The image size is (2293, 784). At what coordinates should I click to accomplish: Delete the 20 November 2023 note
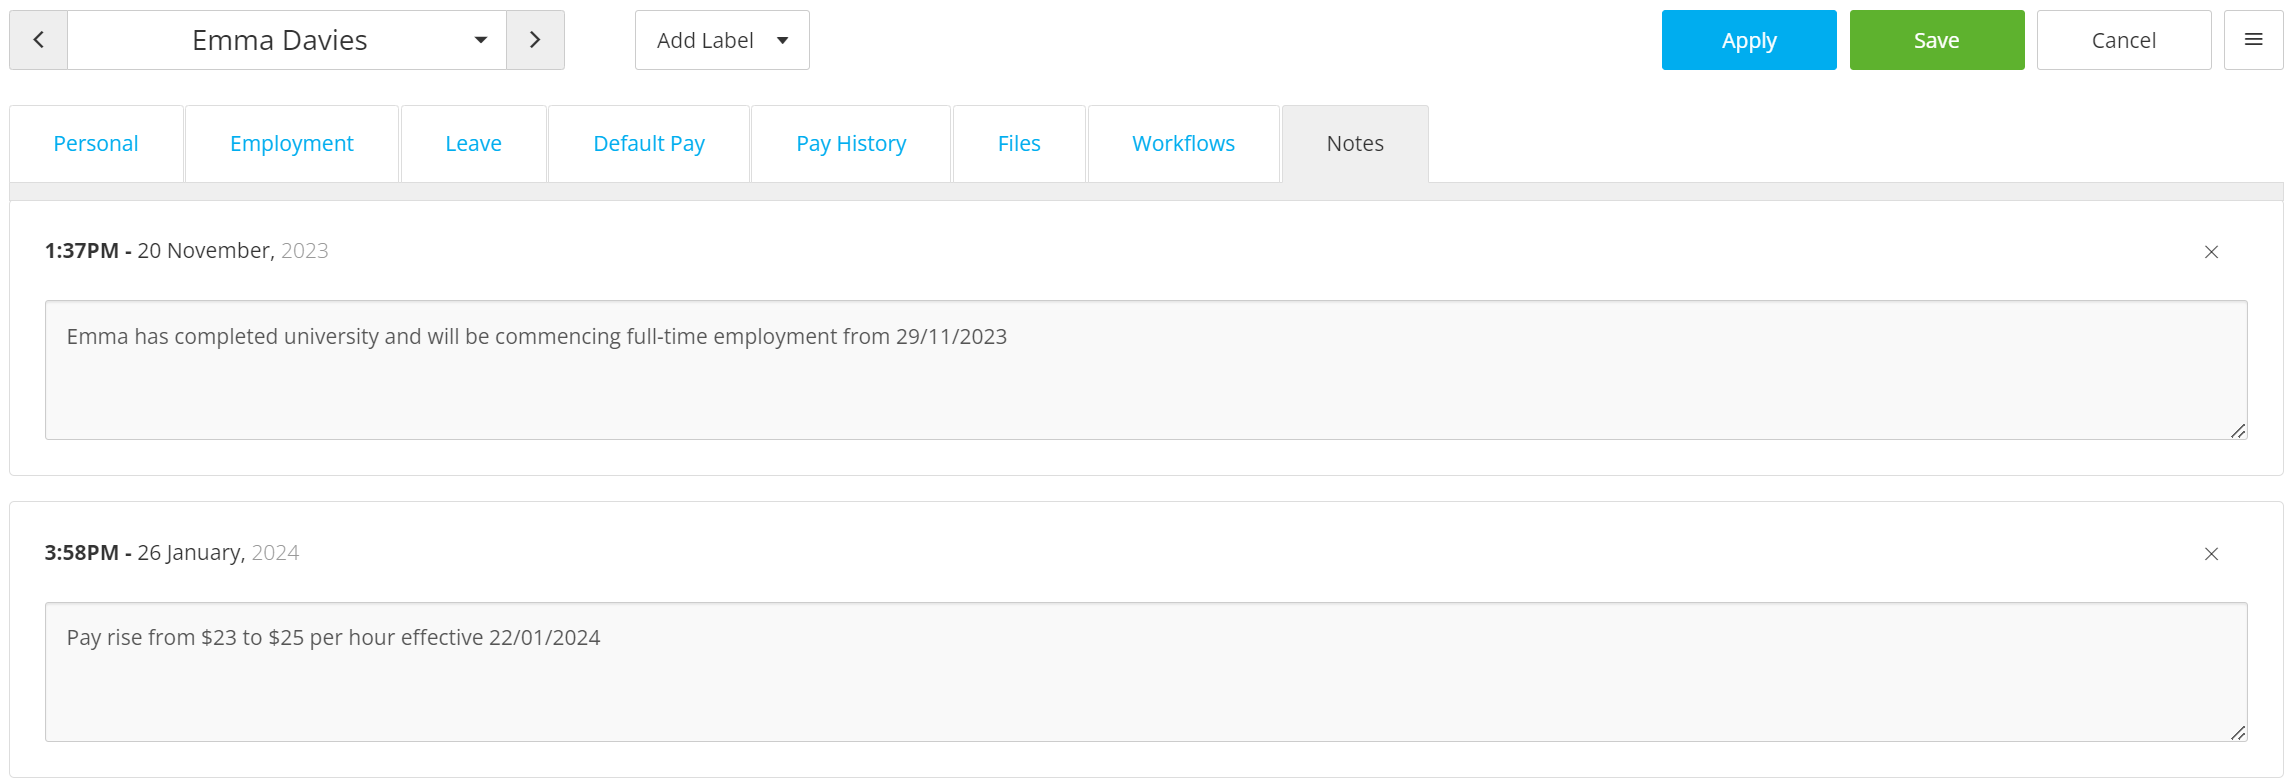pos(2211,252)
